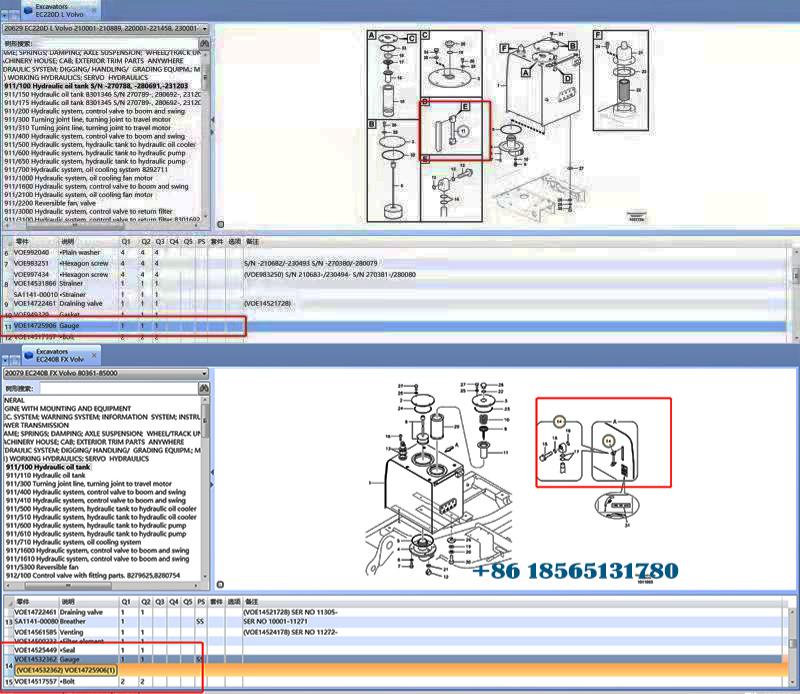Click VOE14531866 Strainer row
The height and width of the screenshot is (694, 800).
pos(395,283)
